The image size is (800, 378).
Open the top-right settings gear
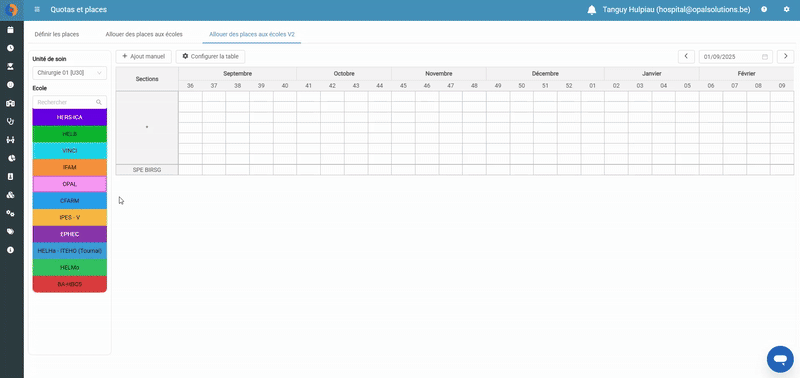click(x=786, y=9)
